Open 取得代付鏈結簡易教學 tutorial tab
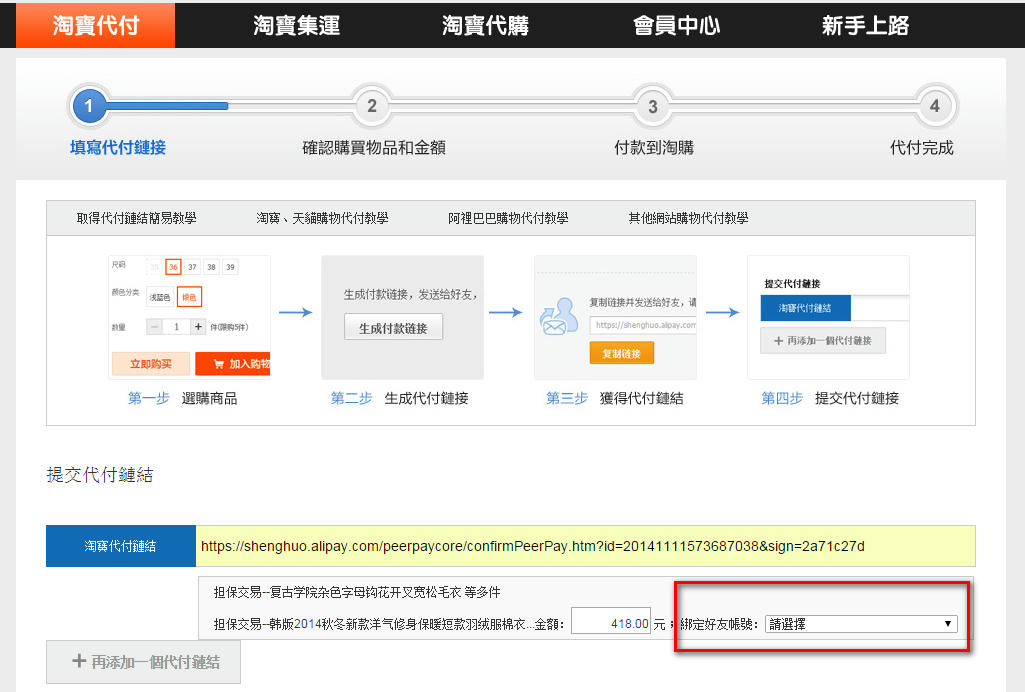This screenshot has width=1025, height=692. [x=137, y=218]
